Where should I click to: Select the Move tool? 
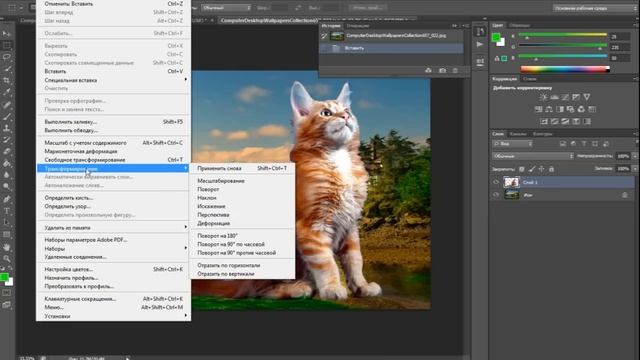[x=7, y=33]
